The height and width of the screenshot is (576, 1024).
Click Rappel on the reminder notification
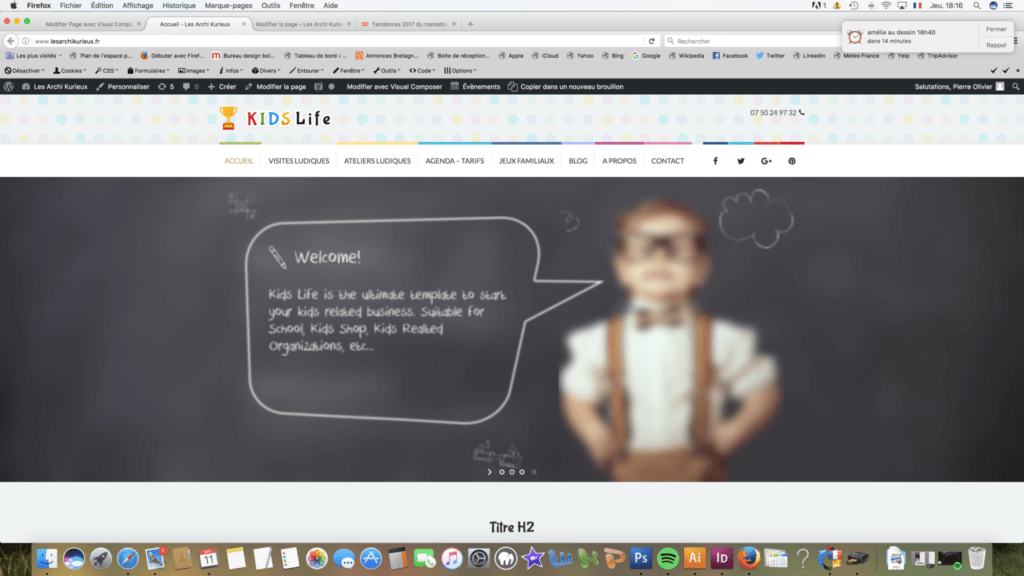pos(996,45)
